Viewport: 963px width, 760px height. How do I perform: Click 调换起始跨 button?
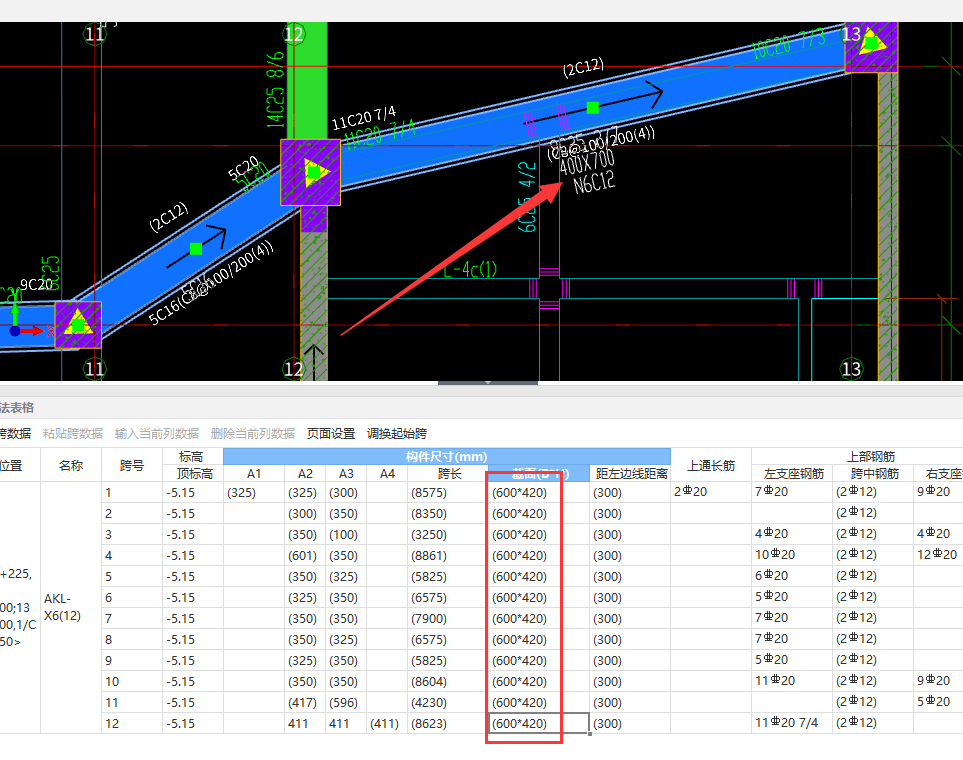click(397, 434)
